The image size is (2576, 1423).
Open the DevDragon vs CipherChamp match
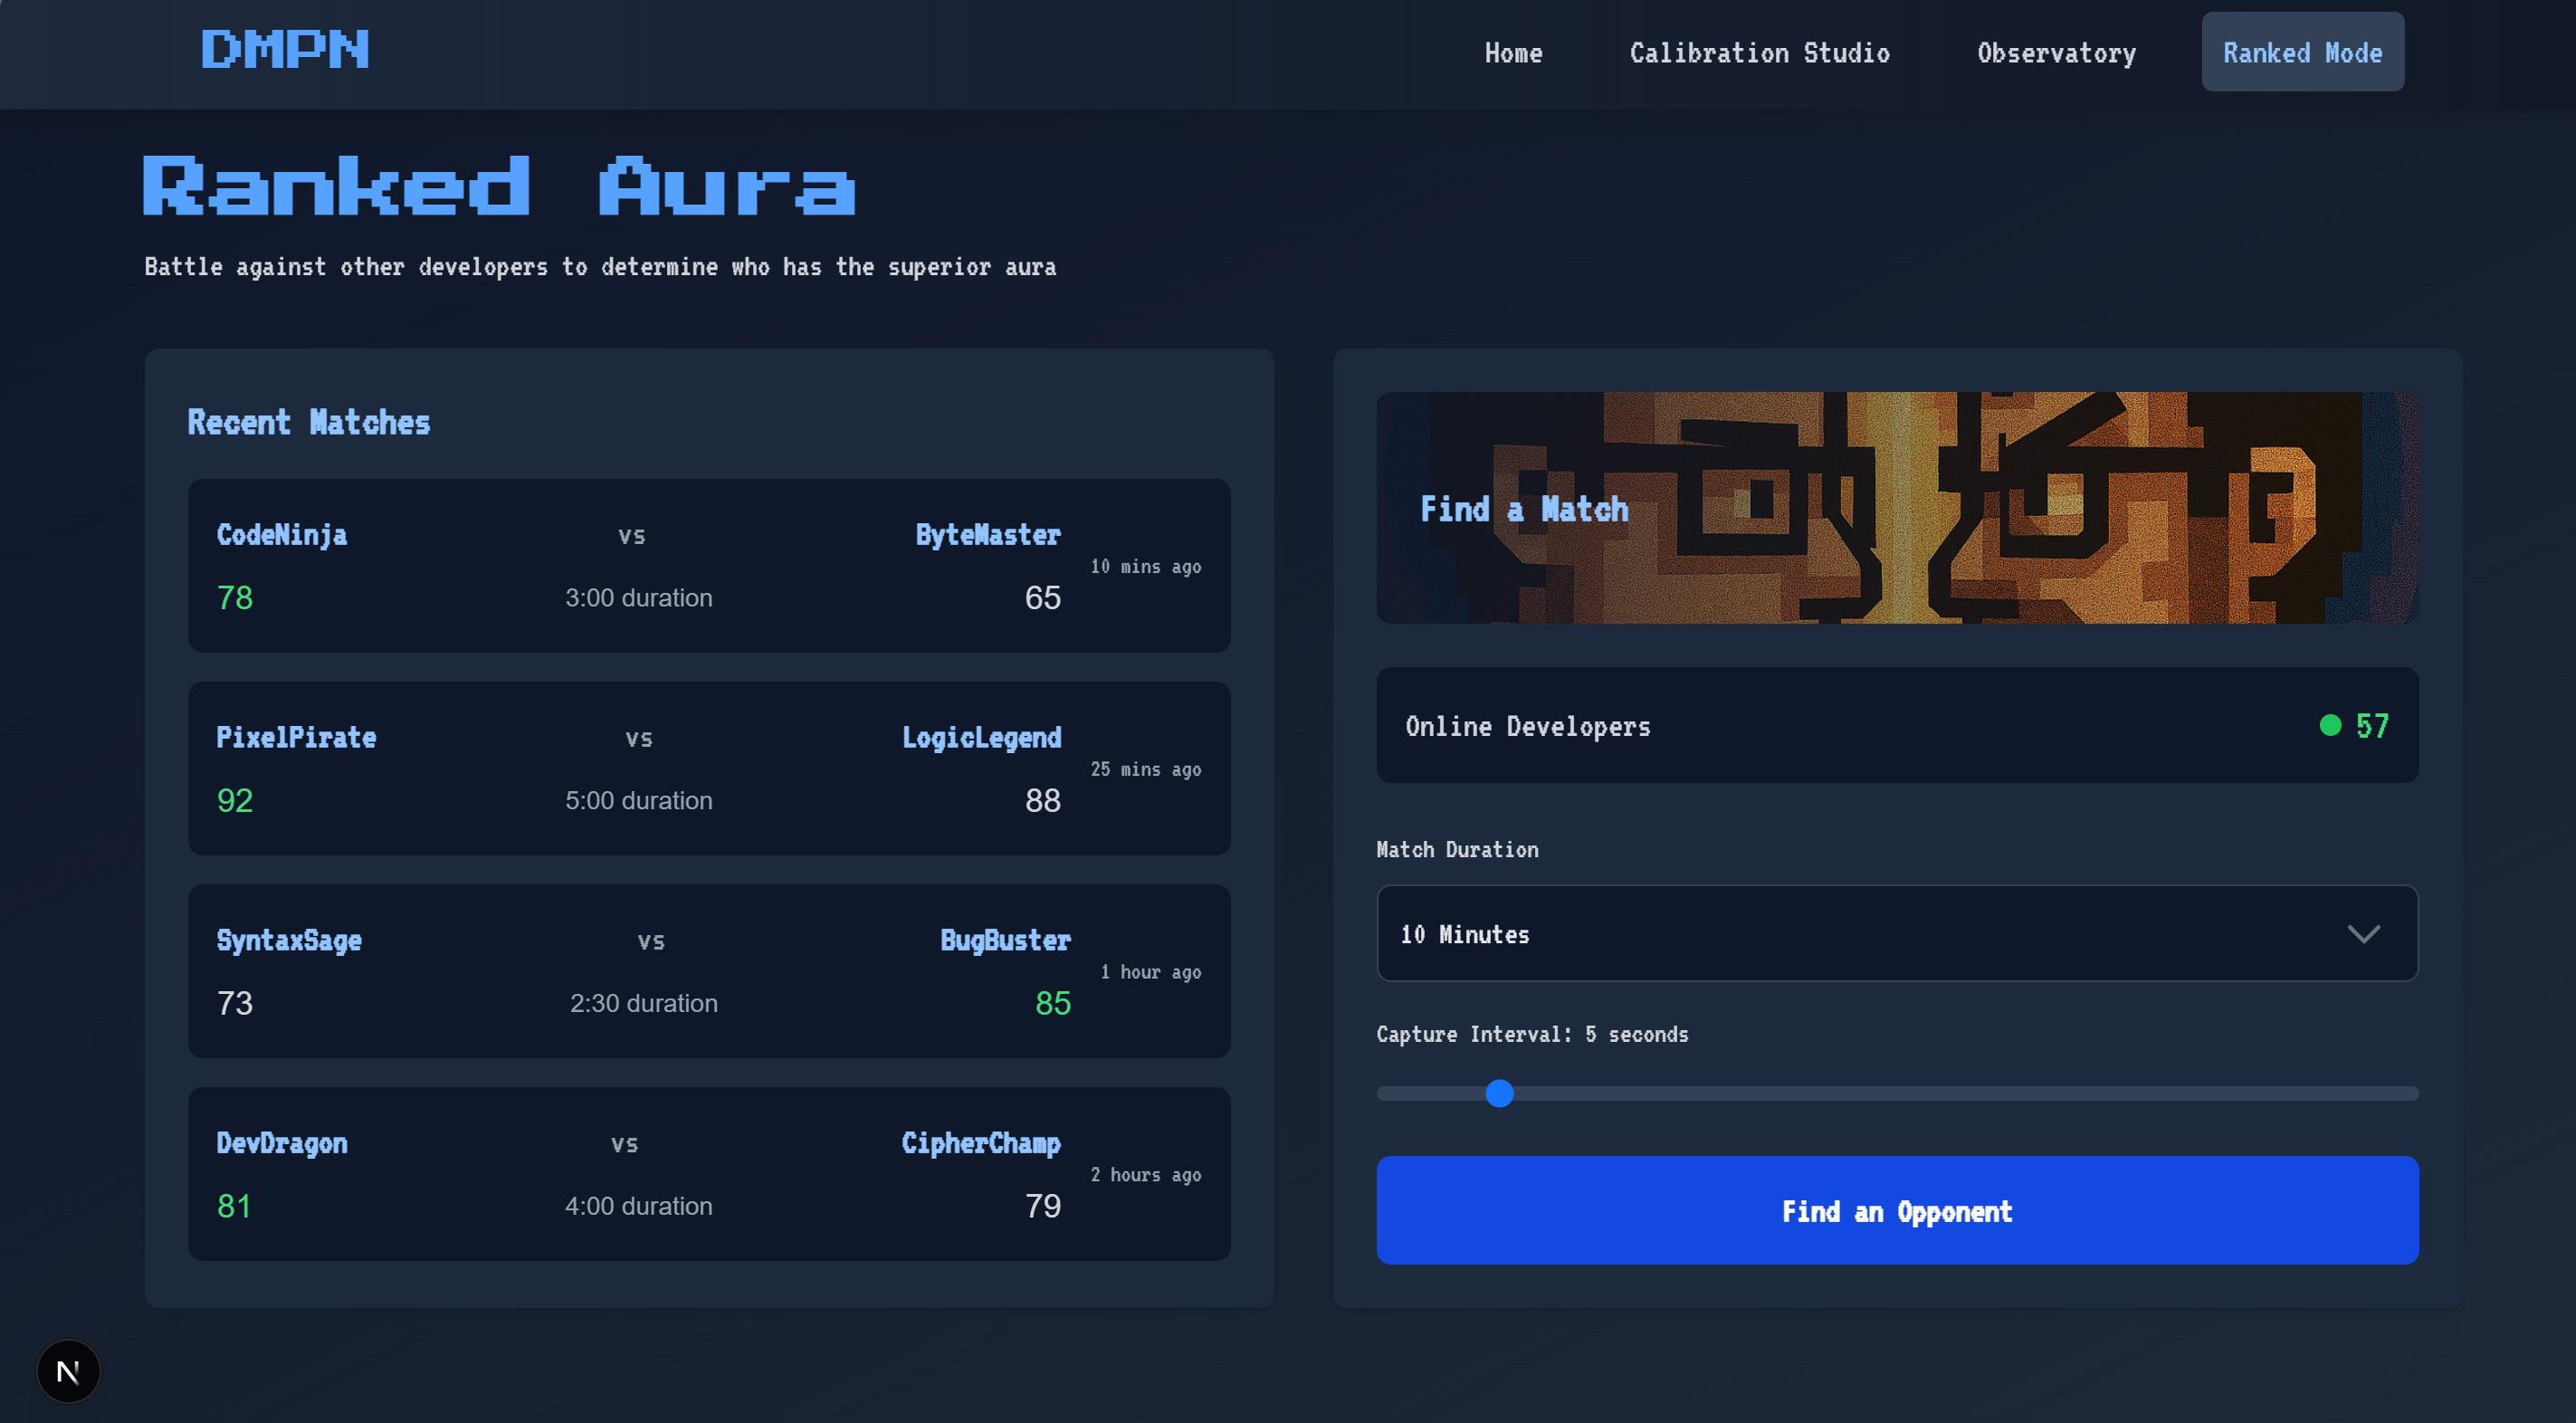point(708,1174)
